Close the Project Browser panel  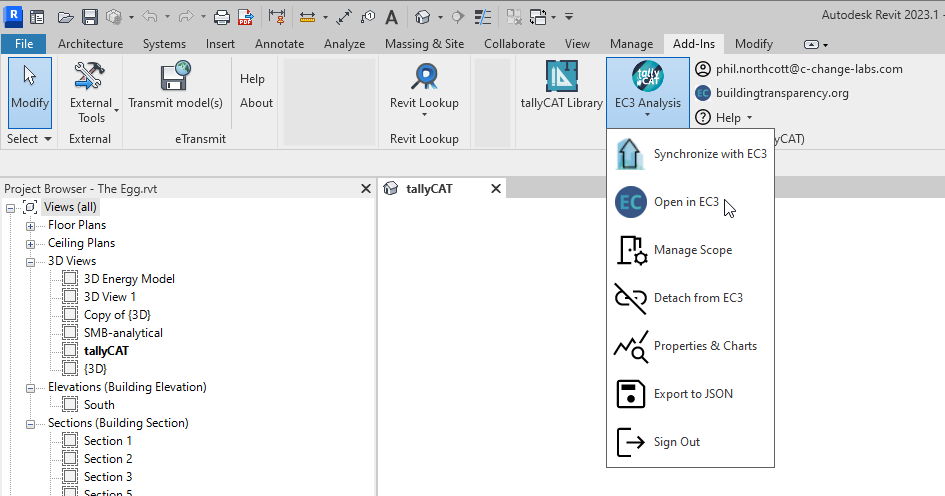coord(366,188)
